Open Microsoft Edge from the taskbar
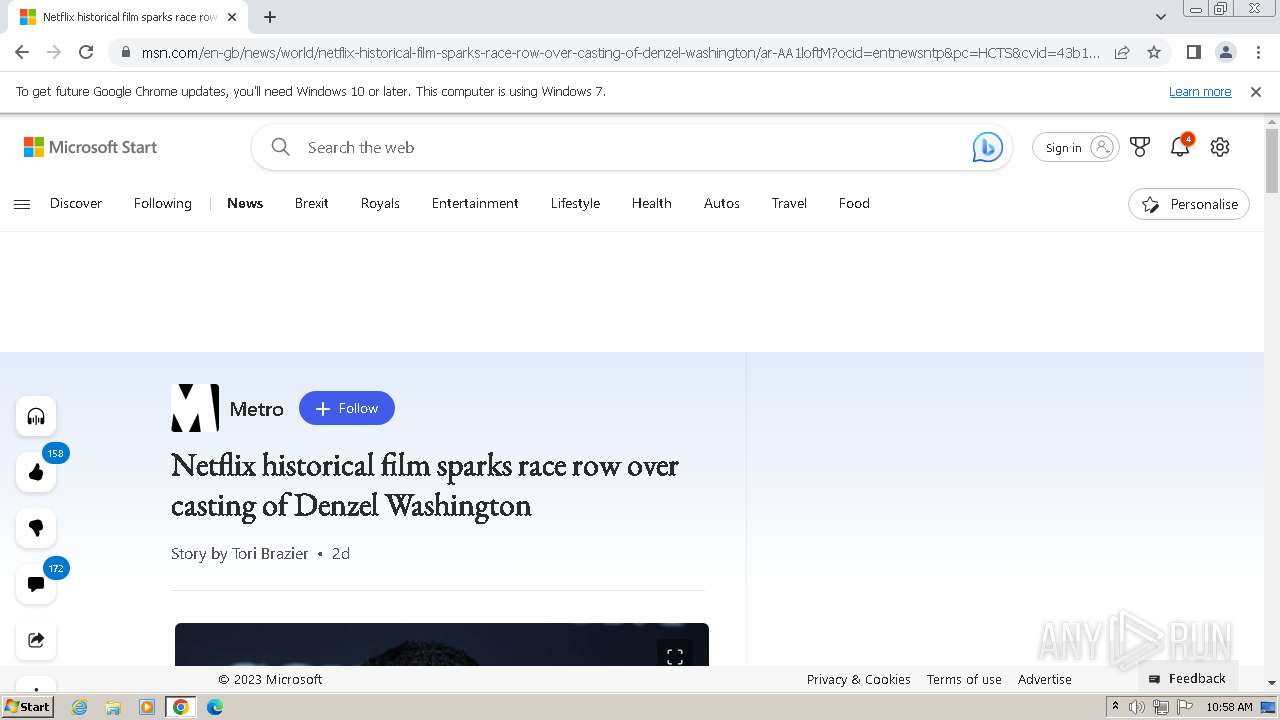Image resolution: width=1280 pixels, height=720 pixels. pyautogui.click(x=215, y=707)
